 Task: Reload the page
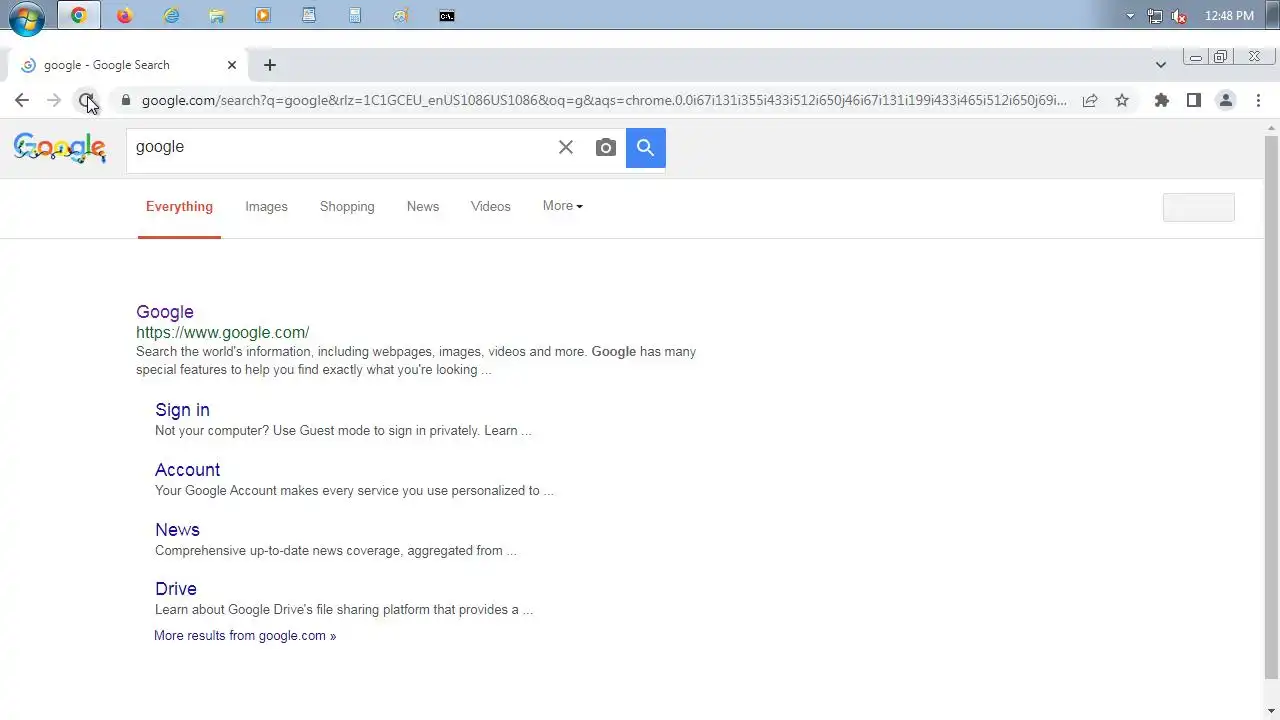click(86, 100)
